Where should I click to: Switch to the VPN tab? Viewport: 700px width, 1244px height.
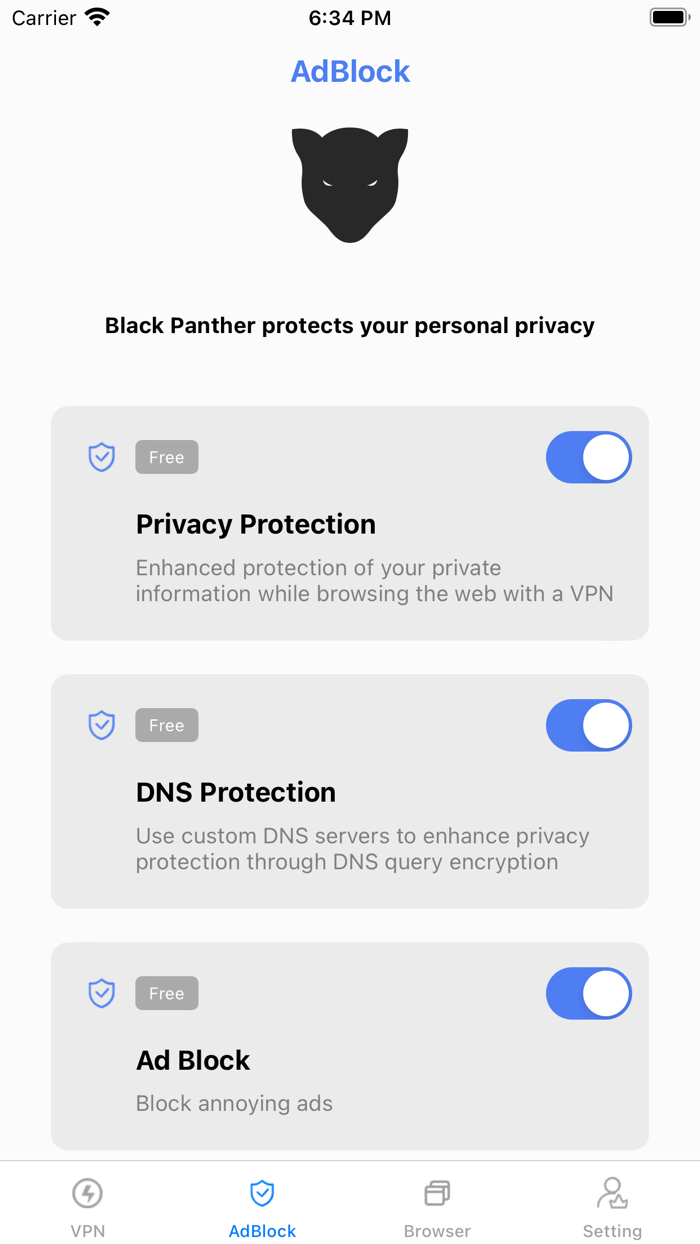87,1205
